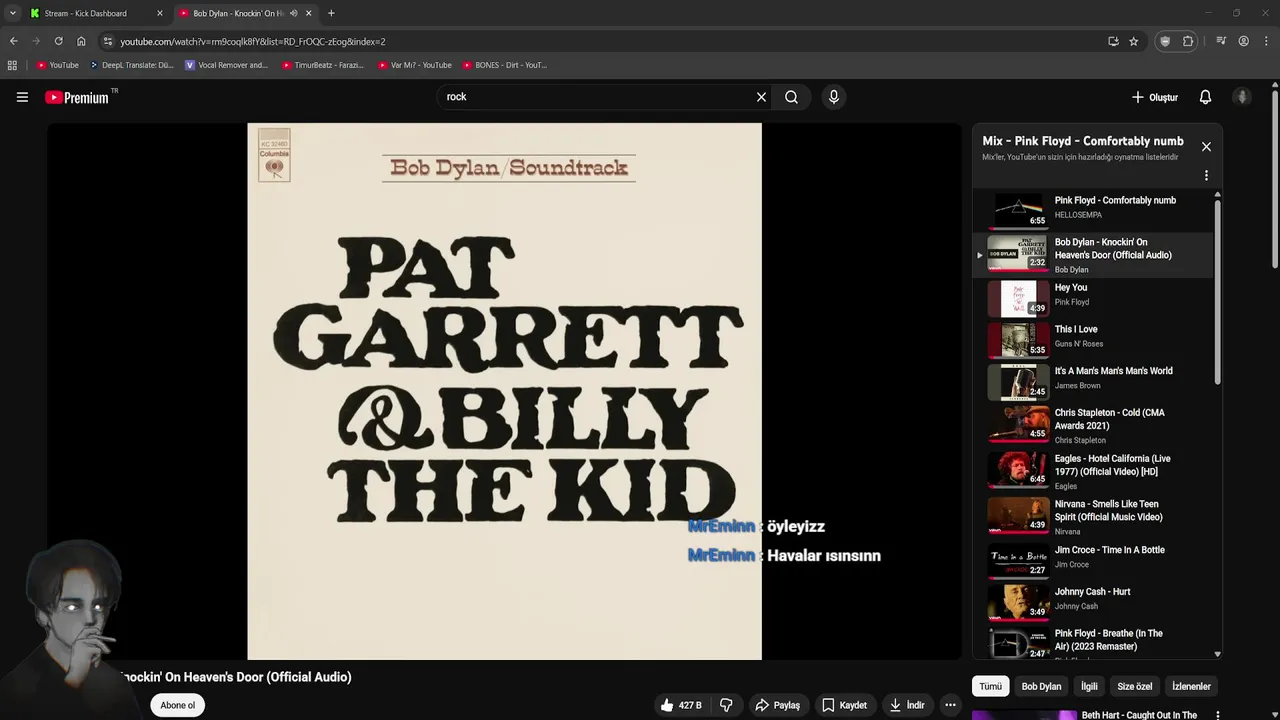Open the TimurBeatz bookmark

tap(323, 65)
